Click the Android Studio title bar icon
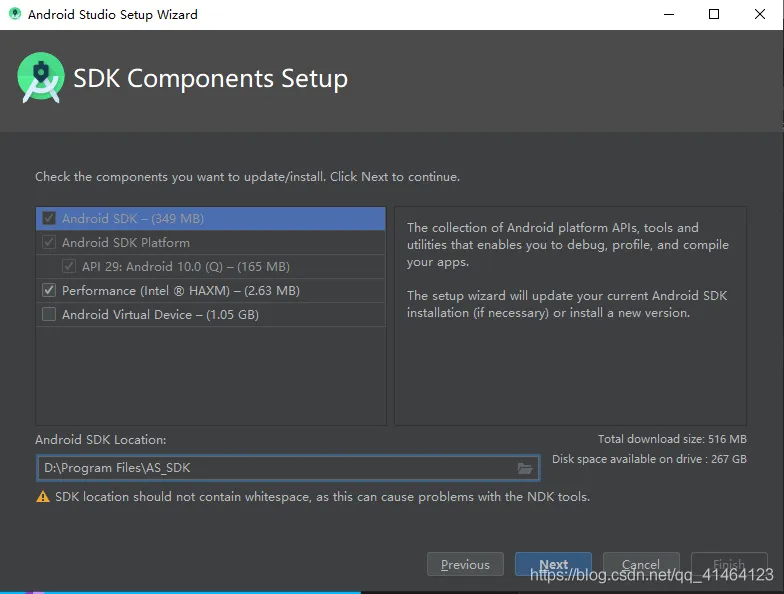Screen dimensions: 784x594 [x=14, y=15]
